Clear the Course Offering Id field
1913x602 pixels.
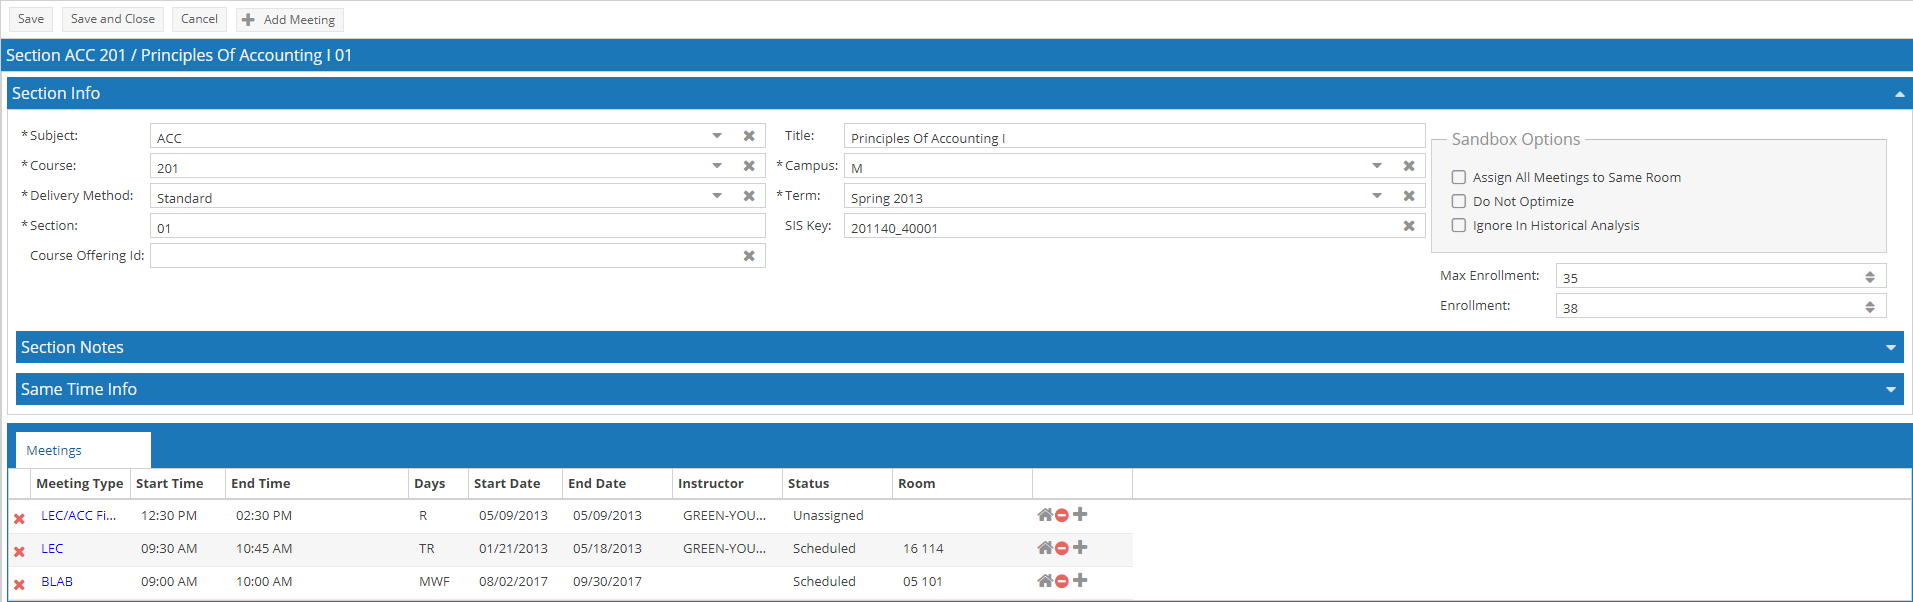pyautogui.click(x=749, y=256)
